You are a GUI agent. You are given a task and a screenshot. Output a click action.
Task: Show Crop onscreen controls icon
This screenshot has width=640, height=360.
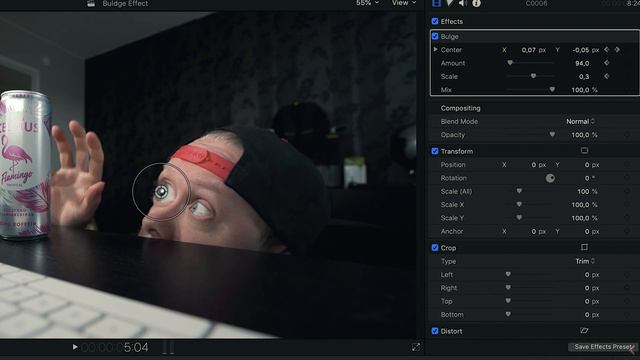(x=584, y=247)
